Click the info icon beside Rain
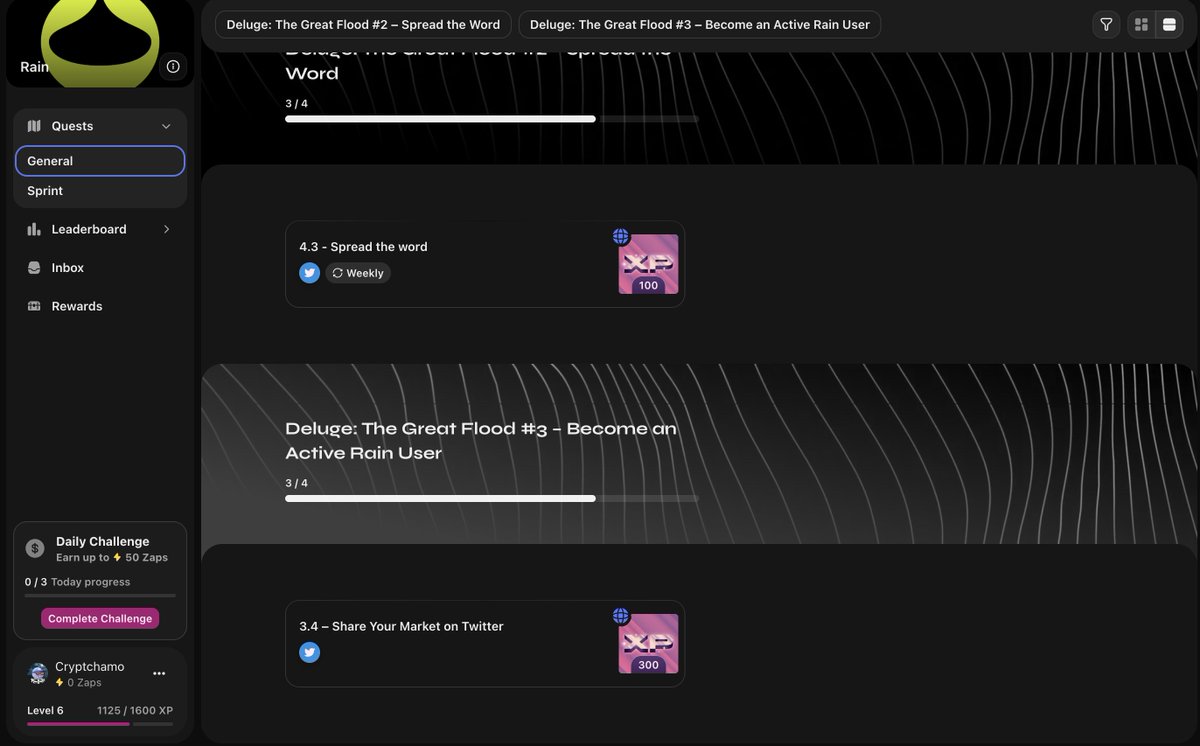1200x746 pixels. [x=173, y=66]
